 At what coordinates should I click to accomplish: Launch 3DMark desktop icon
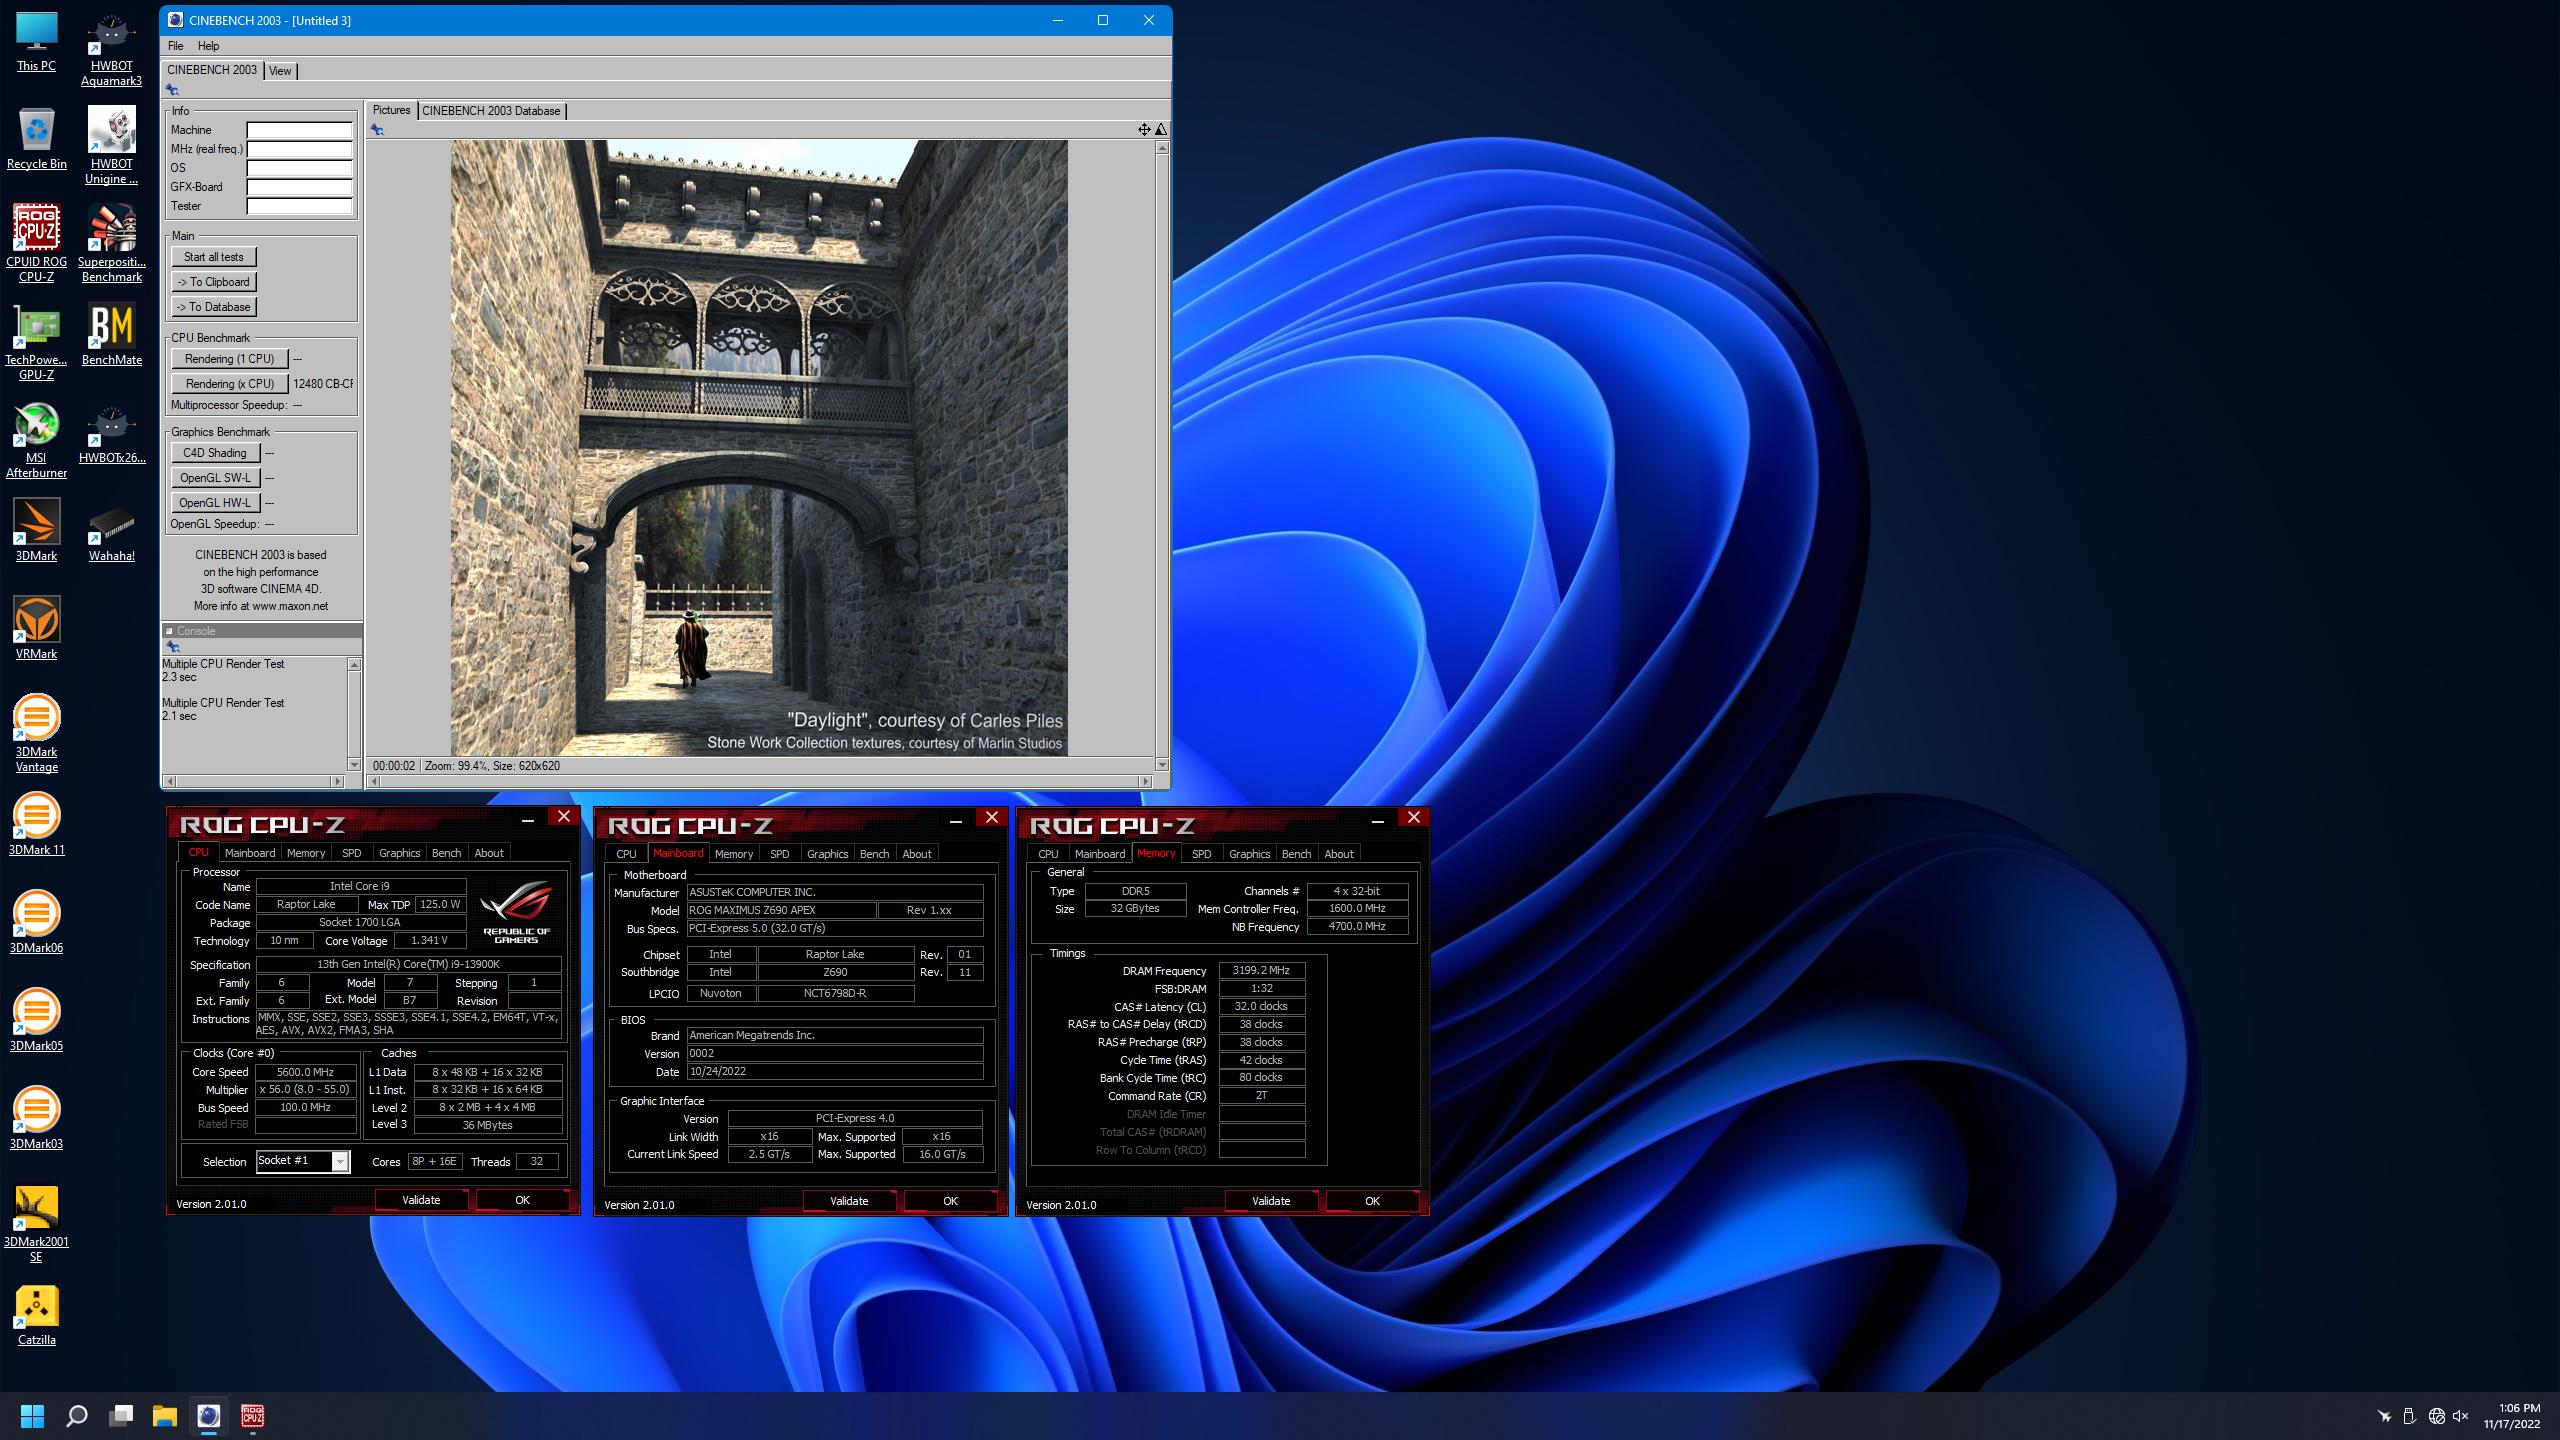36,530
